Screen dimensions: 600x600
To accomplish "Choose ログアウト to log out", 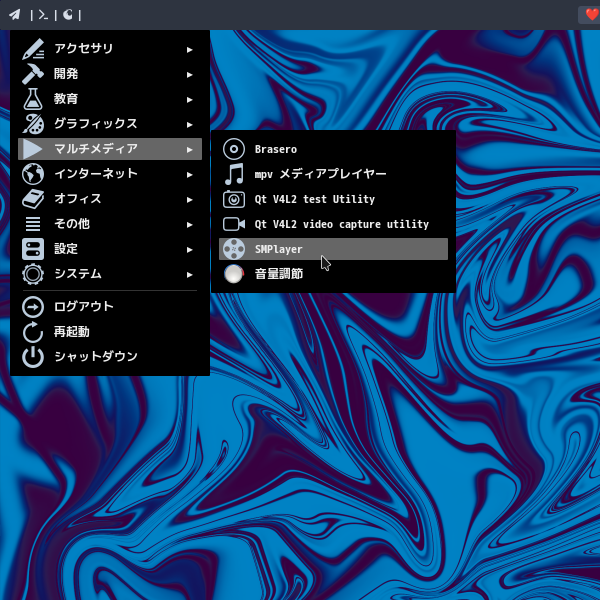I will [x=110, y=307].
